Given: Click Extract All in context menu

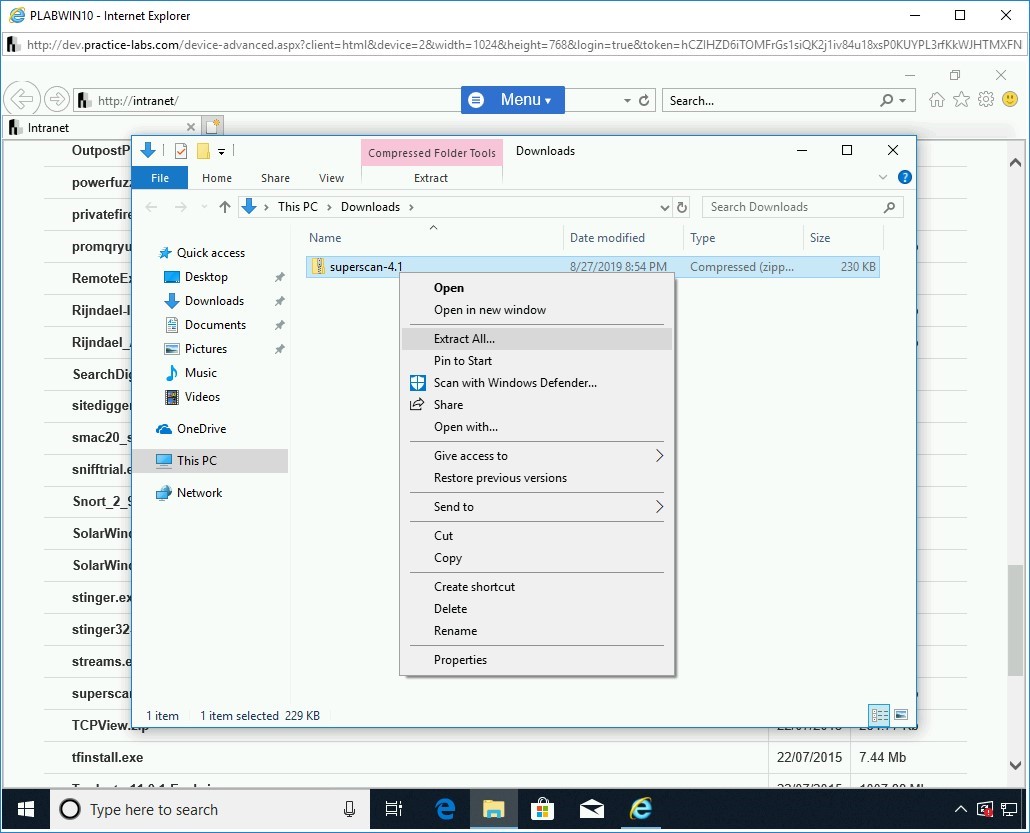Looking at the screenshot, I should pos(464,339).
